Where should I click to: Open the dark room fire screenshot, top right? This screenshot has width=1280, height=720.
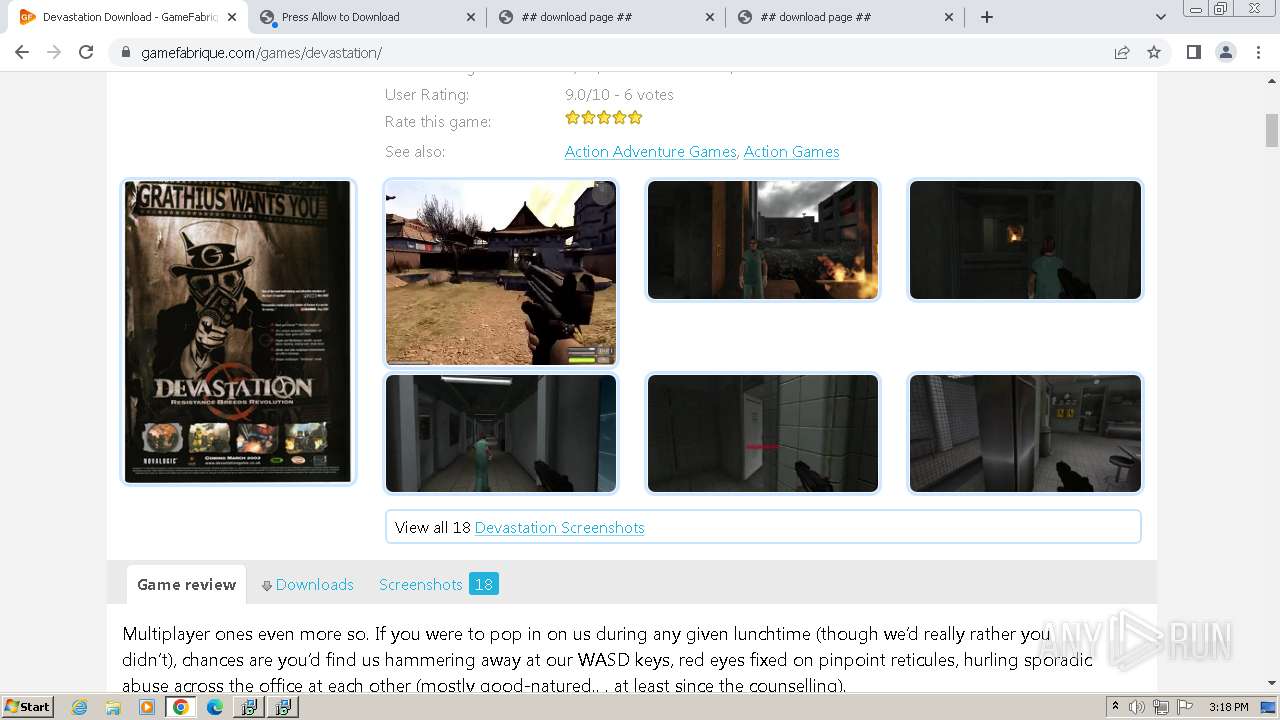[1025, 240]
